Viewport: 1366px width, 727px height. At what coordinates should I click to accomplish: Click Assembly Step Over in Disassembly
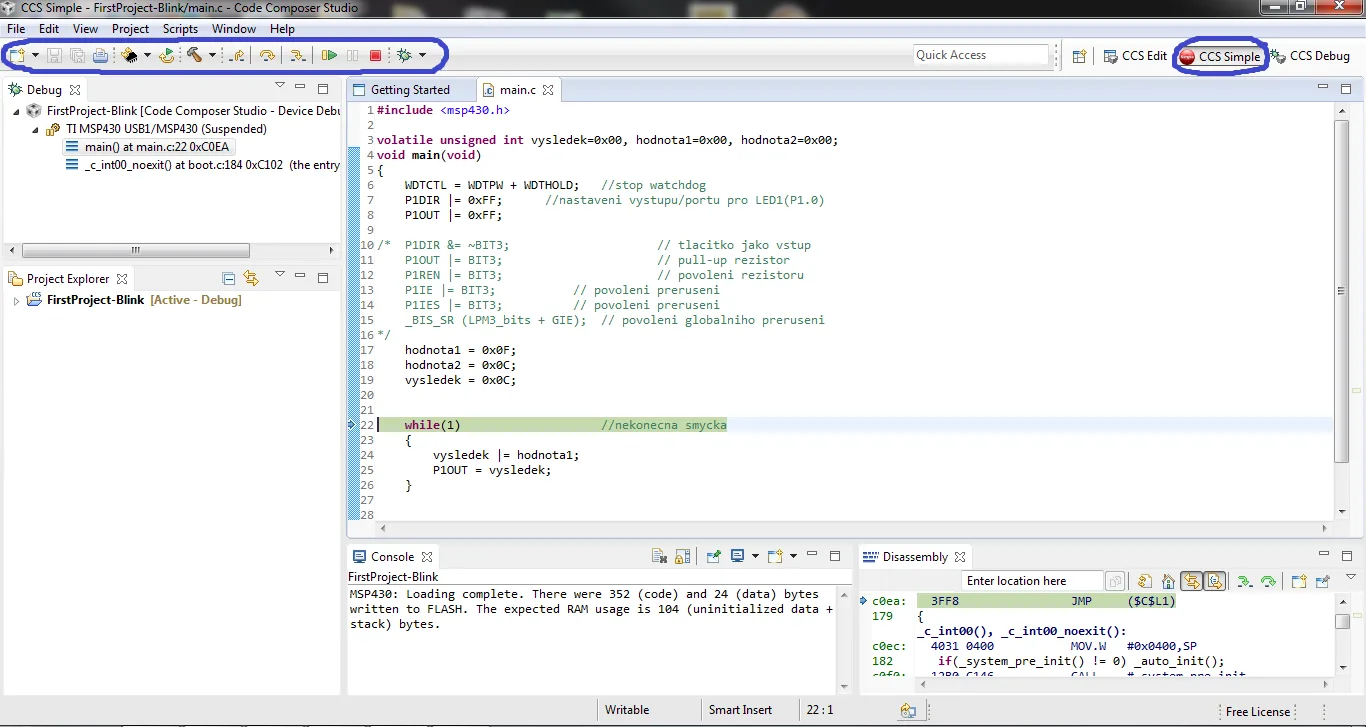(1268, 581)
